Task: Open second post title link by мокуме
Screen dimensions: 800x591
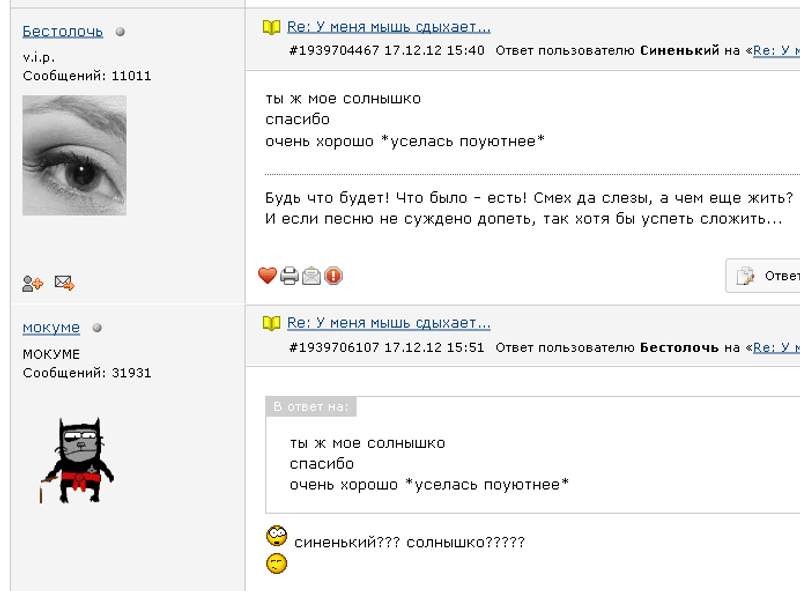Action: coord(388,323)
